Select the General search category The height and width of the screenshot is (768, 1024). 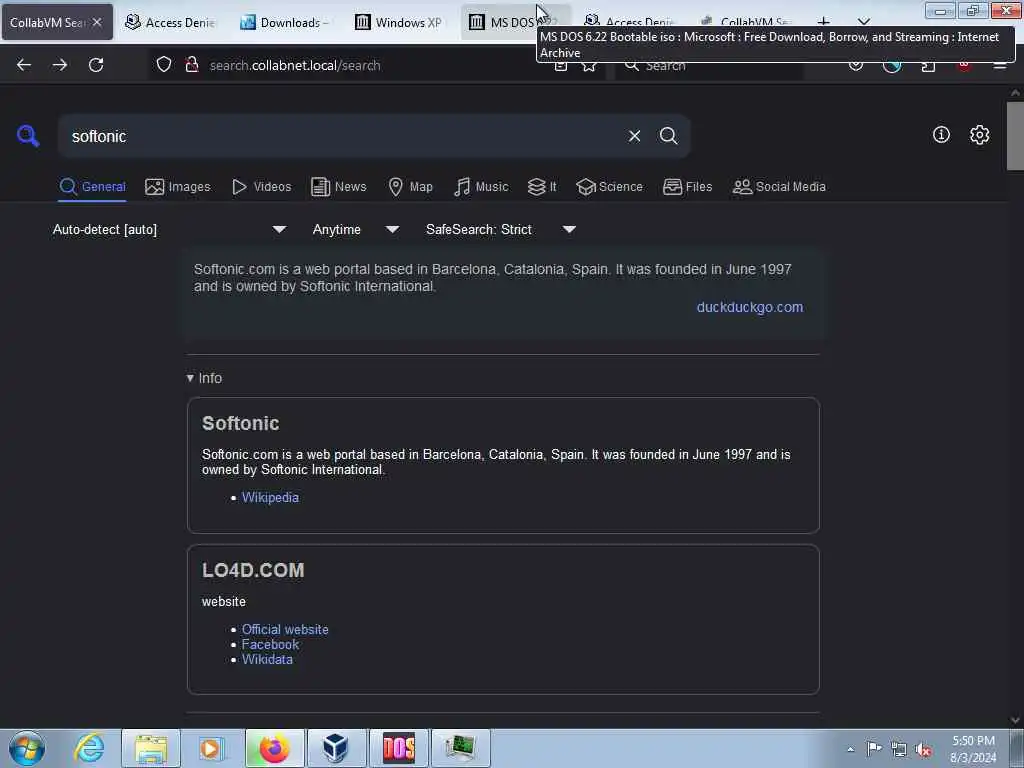[92, 187]
